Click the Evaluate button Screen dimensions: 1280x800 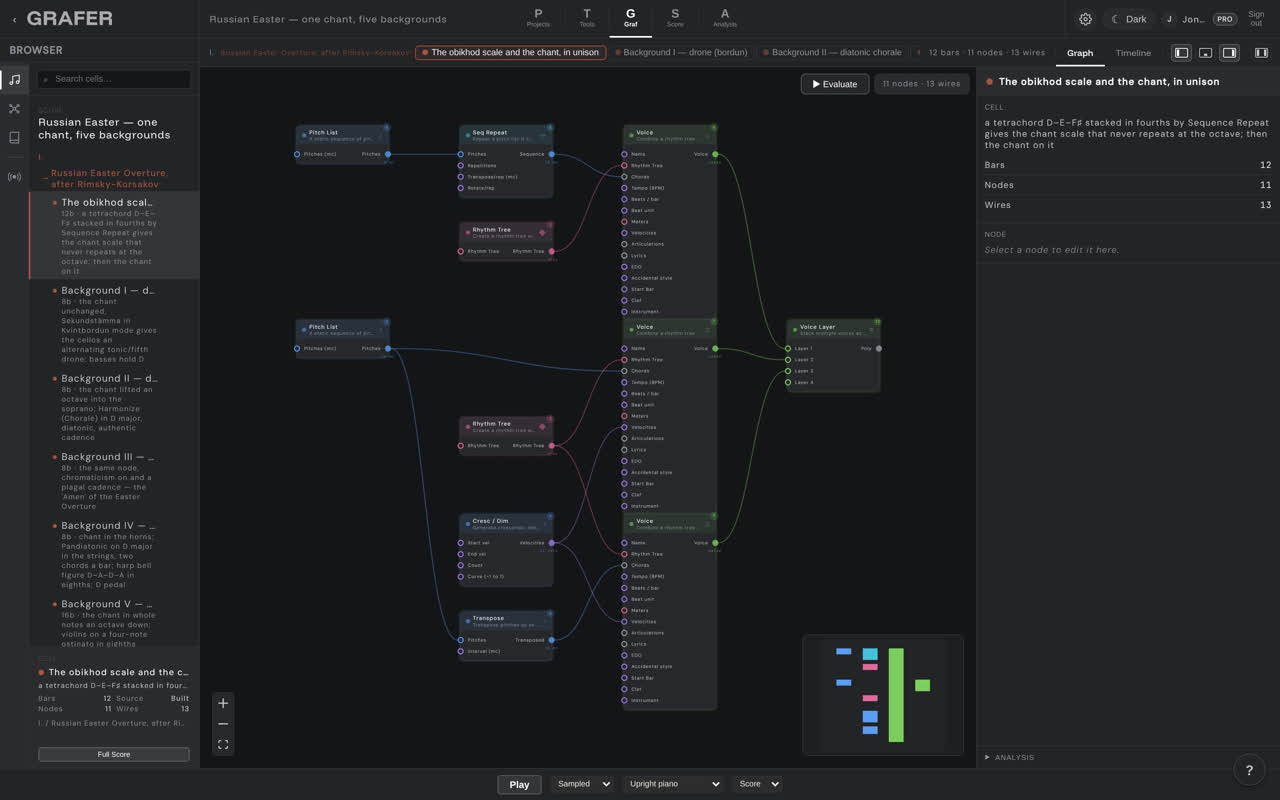coord(835,84)
